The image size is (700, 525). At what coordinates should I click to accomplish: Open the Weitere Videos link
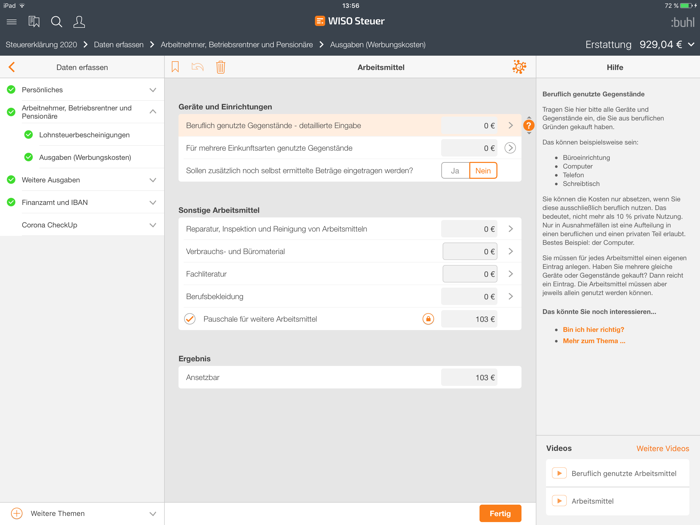pos(662,448)
